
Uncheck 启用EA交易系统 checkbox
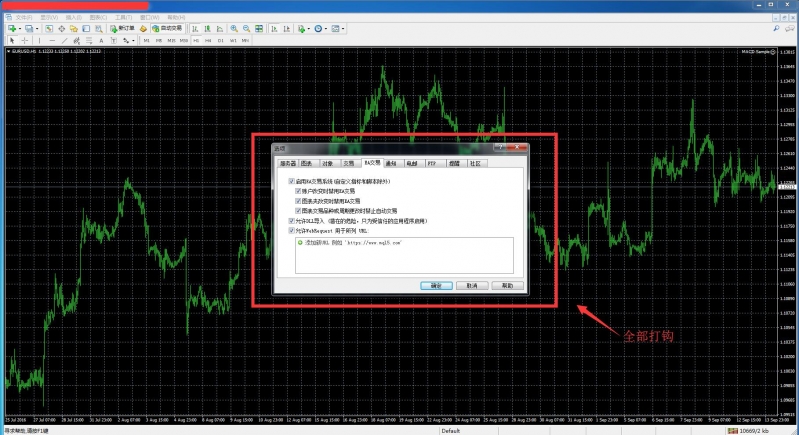[x=291, y=181]
